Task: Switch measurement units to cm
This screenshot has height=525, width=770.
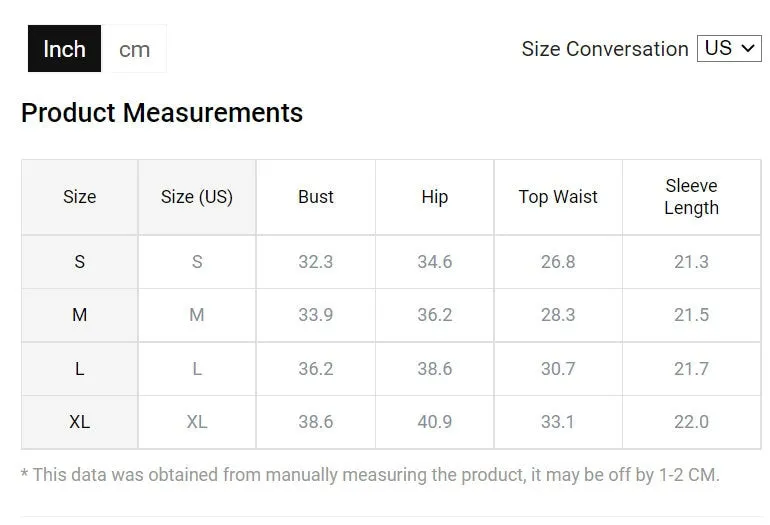Action: (134, 49)
